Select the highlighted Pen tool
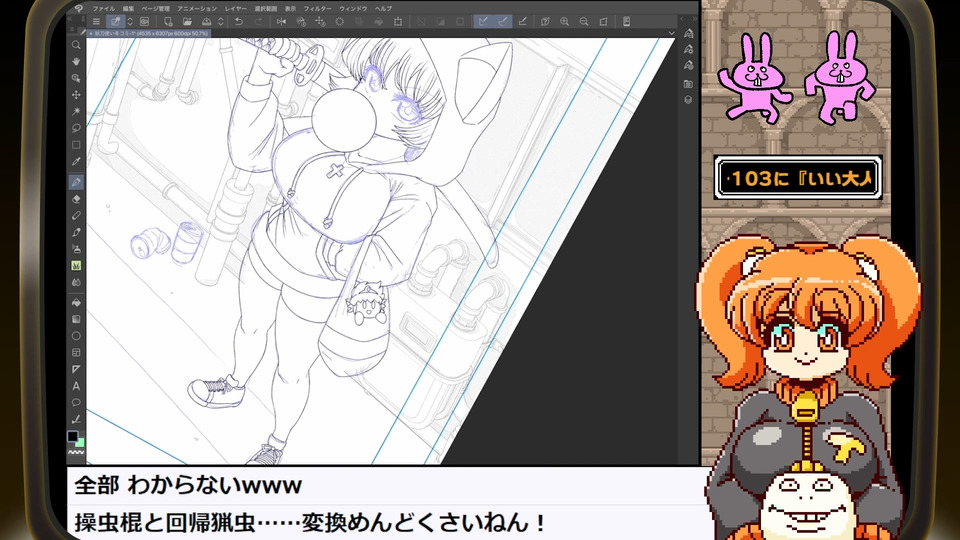Screen dimensions: 960x540 pos(76,182)
